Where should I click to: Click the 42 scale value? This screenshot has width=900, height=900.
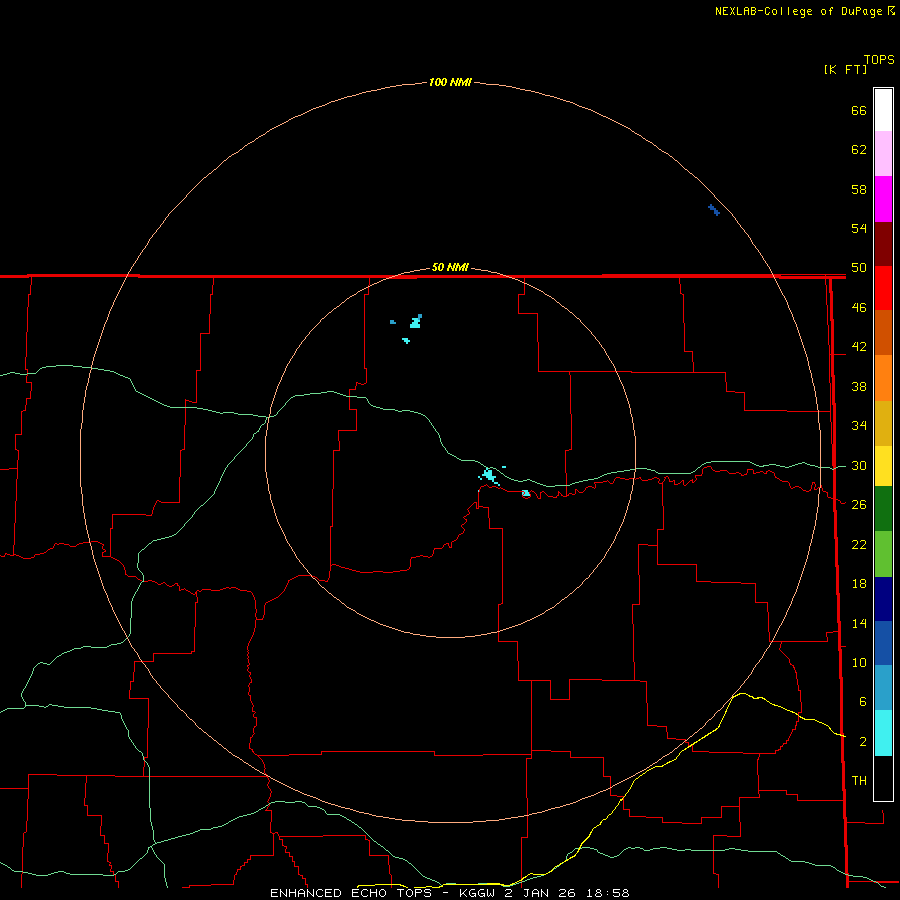(x=859, y=347)
